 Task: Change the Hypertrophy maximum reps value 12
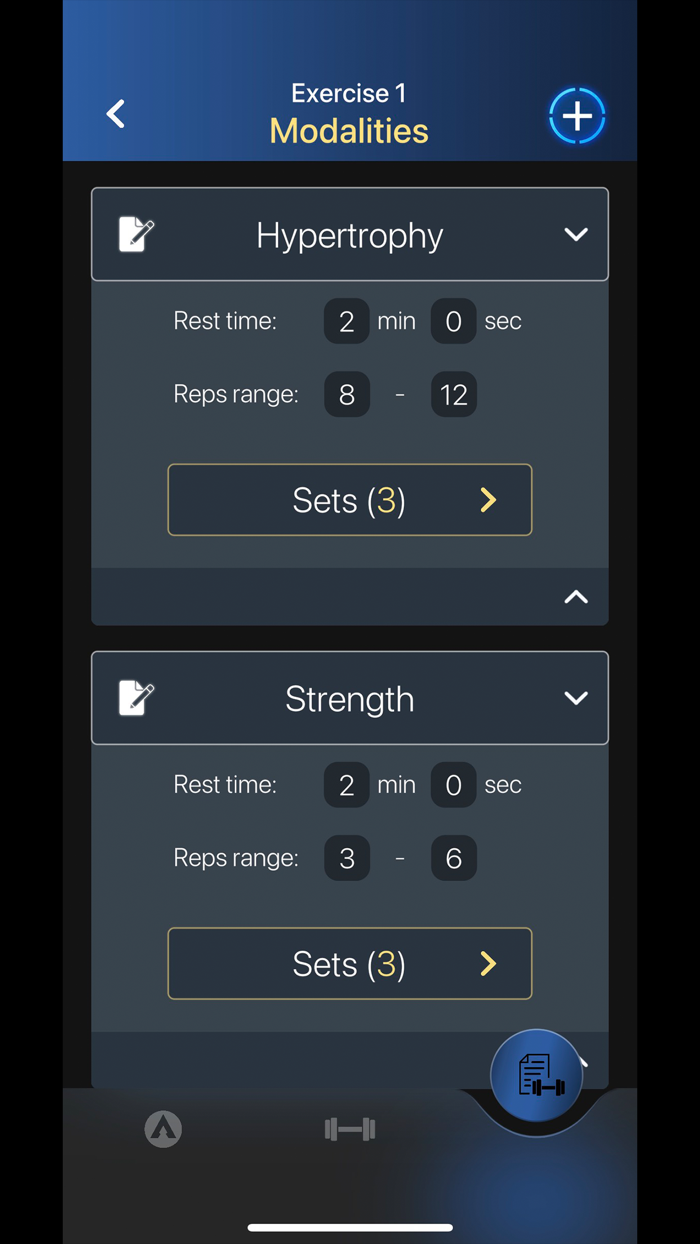(x=453, y=394)
